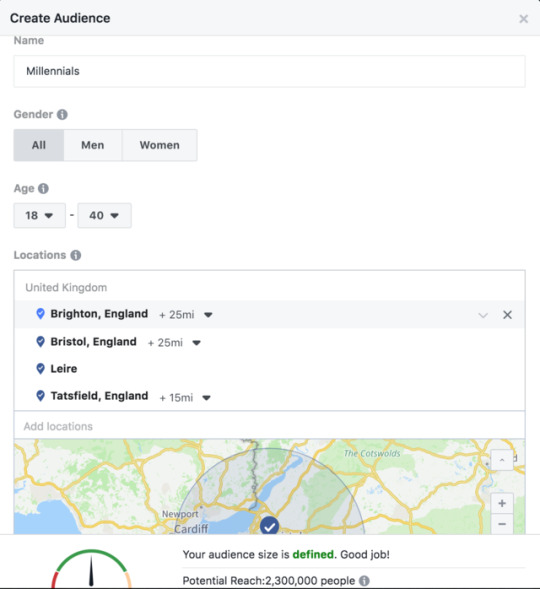The image size is (540, 589).
Task: Zoom out on the map
Action: [502, 524]
